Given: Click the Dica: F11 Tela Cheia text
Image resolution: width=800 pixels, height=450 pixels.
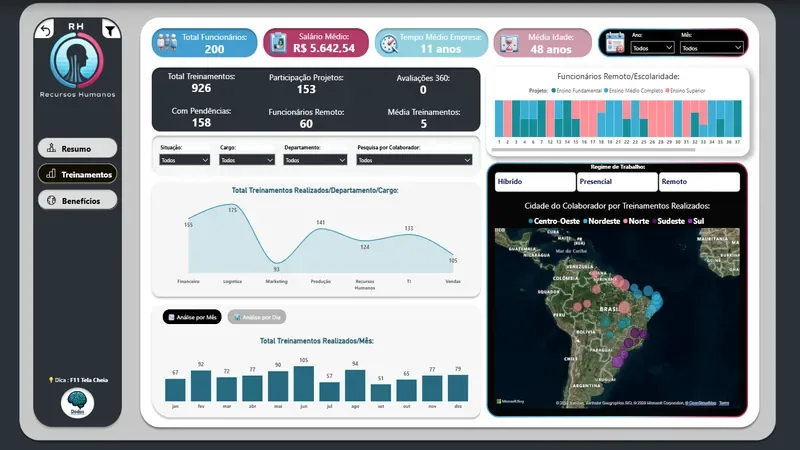Looking at the screenshot, I should [x=81, y=380].
